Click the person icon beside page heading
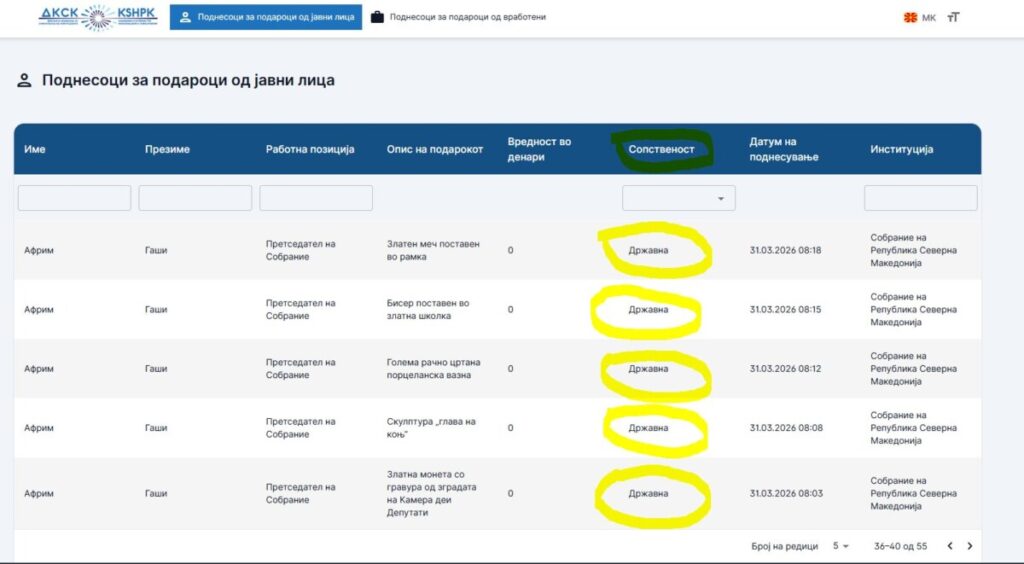Viewport: 1024px width, 564px height. [25, 81]
